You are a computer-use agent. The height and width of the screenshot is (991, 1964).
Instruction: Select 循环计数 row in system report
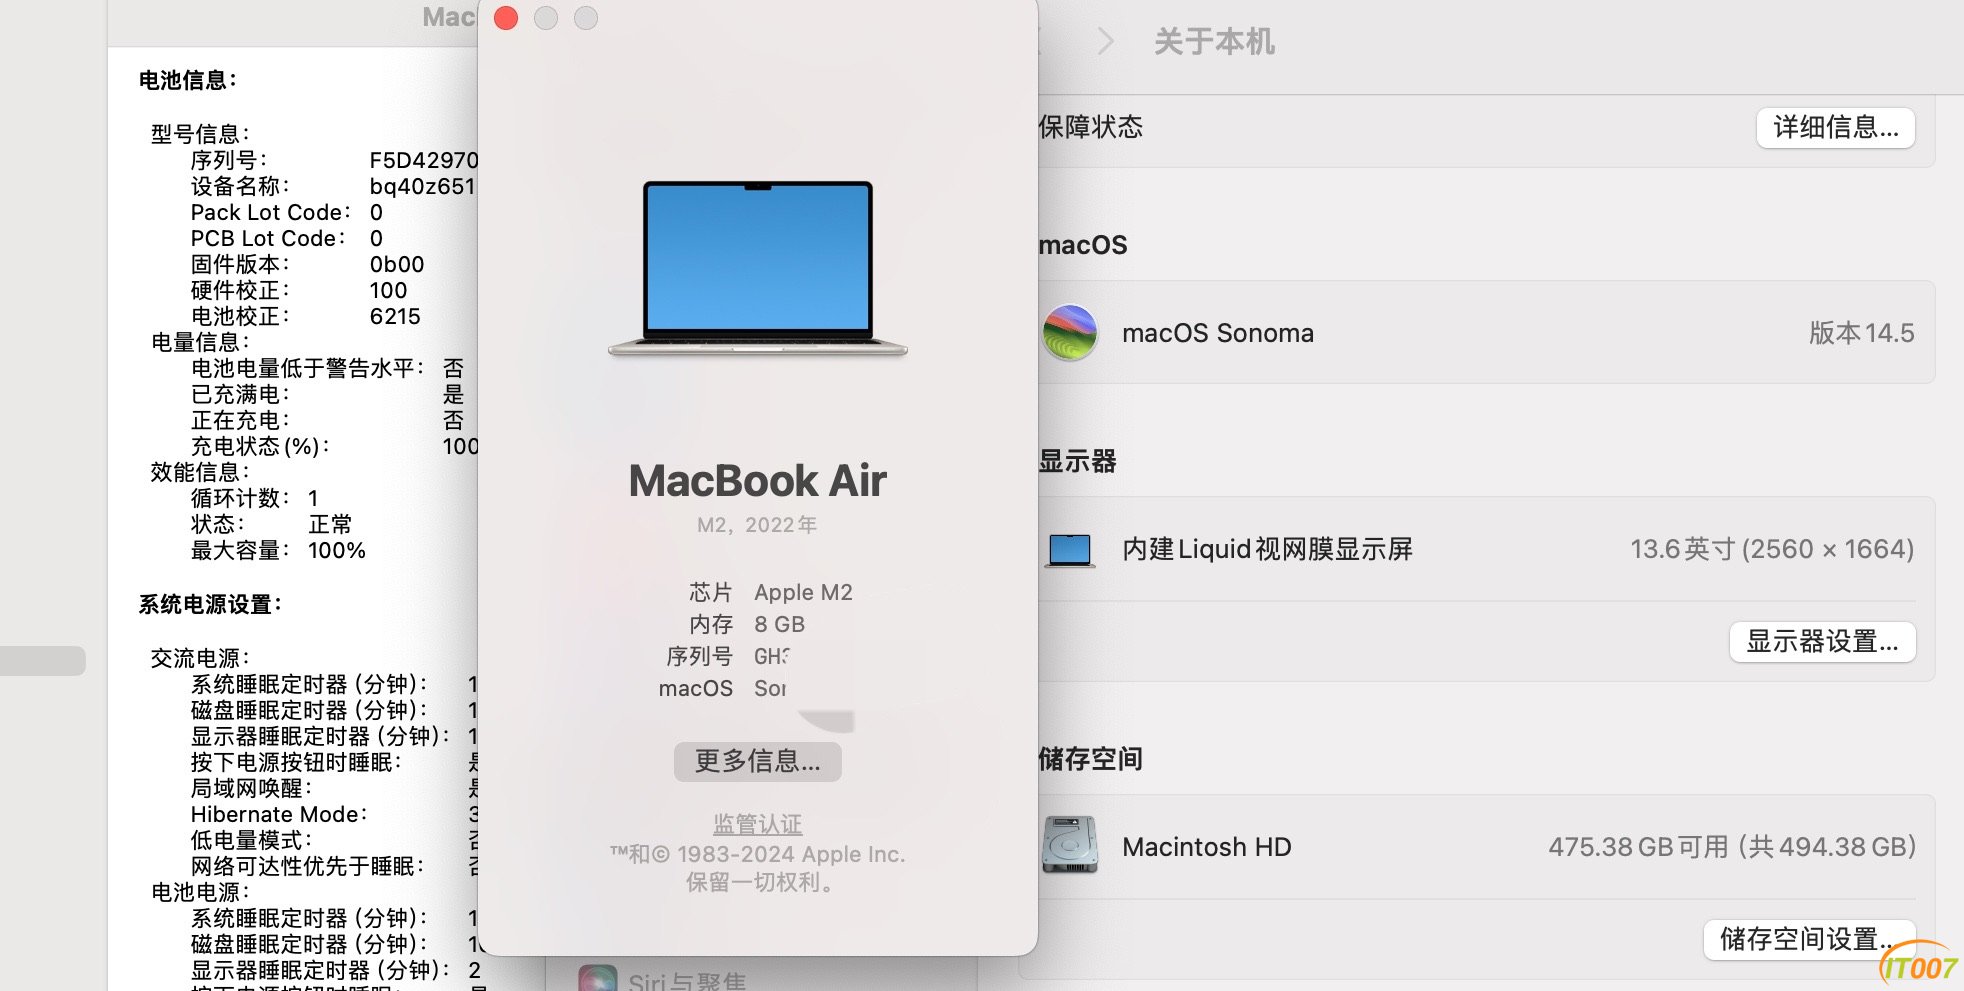pyautogui.click(x=255, y=498)
